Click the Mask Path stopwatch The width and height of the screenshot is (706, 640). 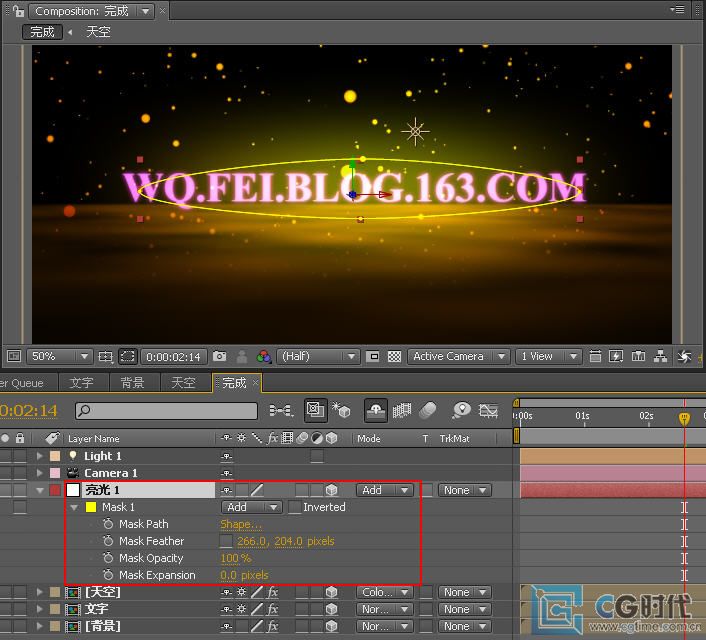point(108,524)
